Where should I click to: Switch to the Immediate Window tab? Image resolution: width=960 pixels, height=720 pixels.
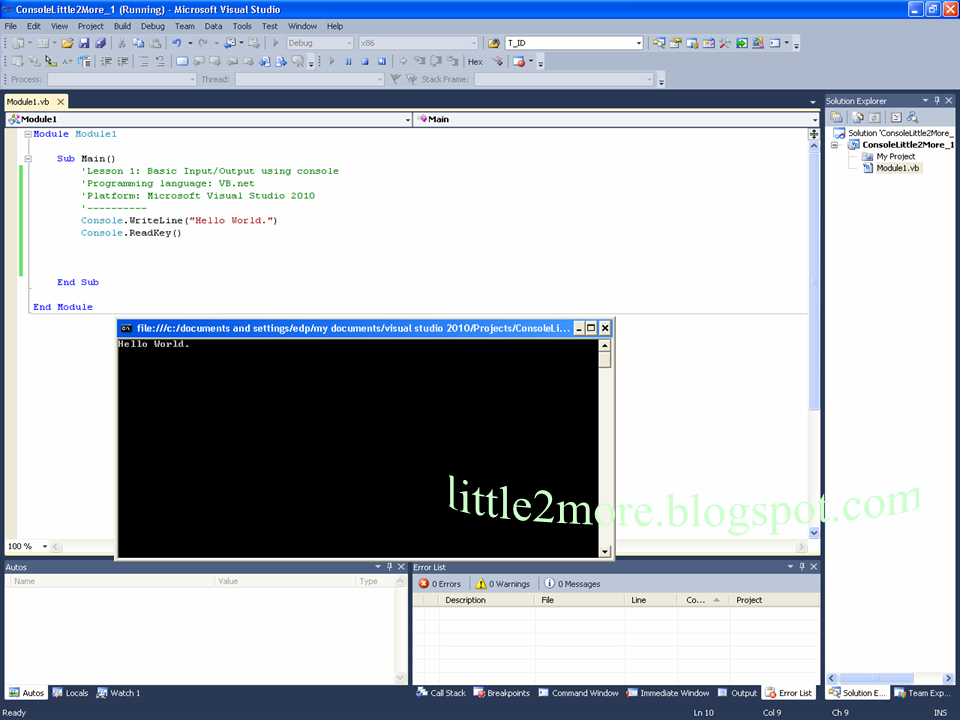click(667, 693)
